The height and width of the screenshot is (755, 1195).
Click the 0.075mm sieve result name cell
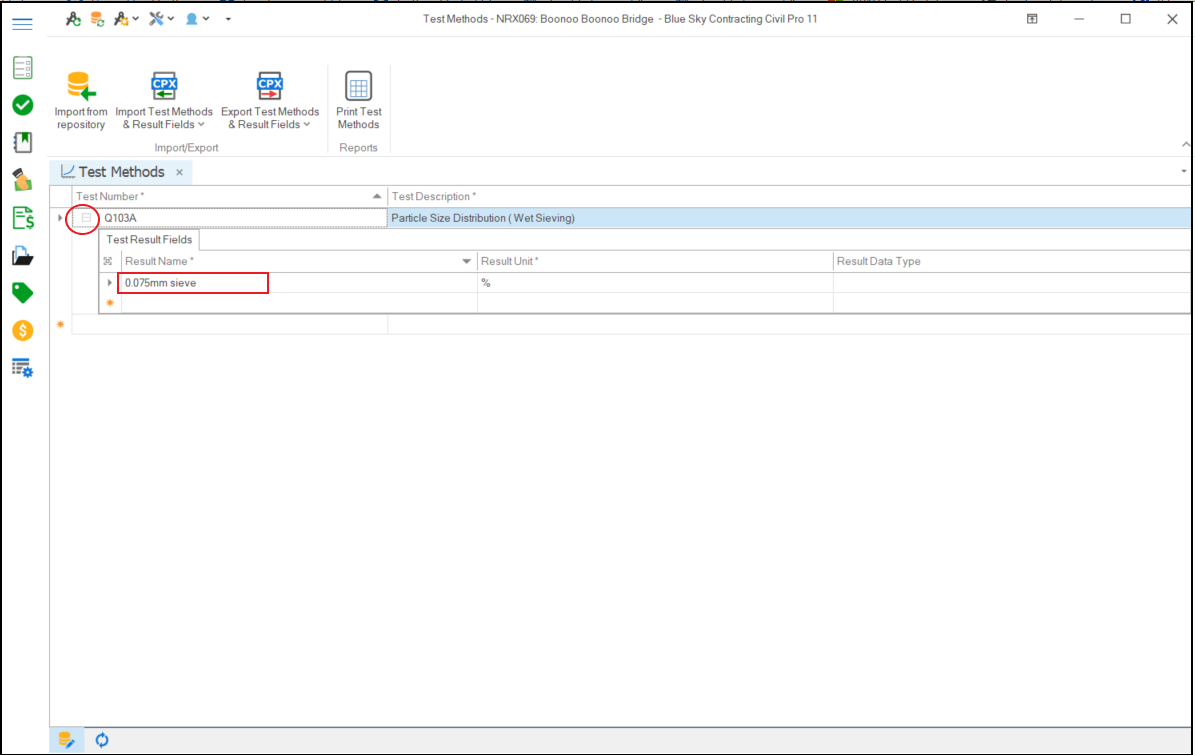(x=194, y=283)
